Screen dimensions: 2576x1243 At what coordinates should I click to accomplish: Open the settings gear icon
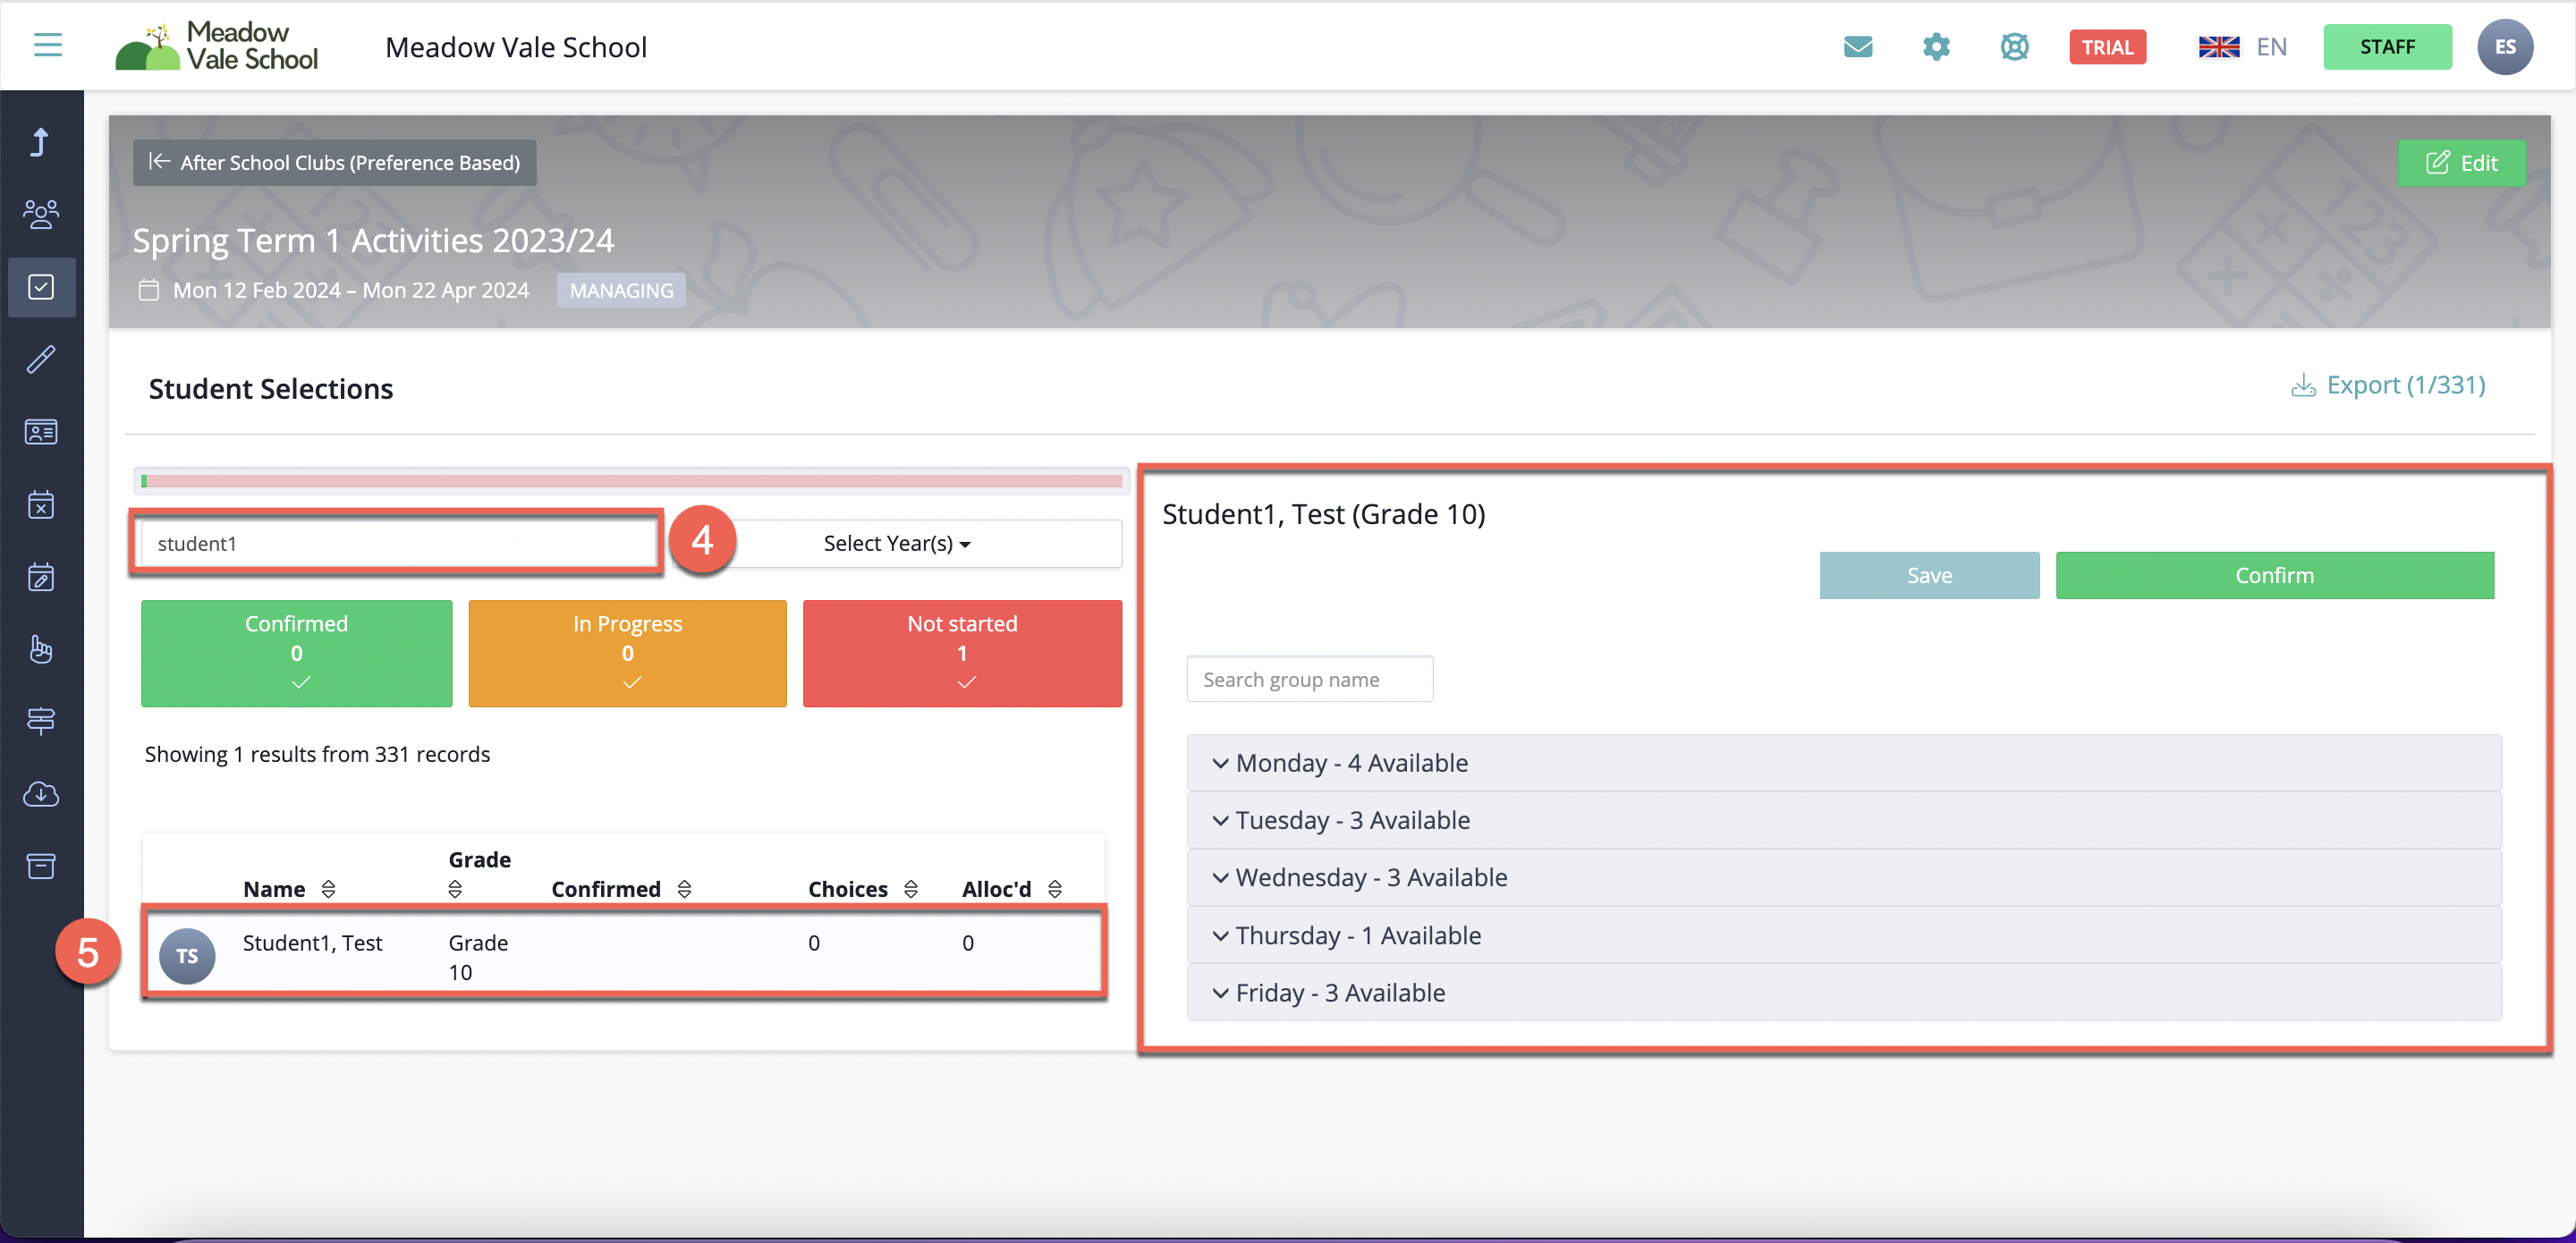[x=1935, y=47]
